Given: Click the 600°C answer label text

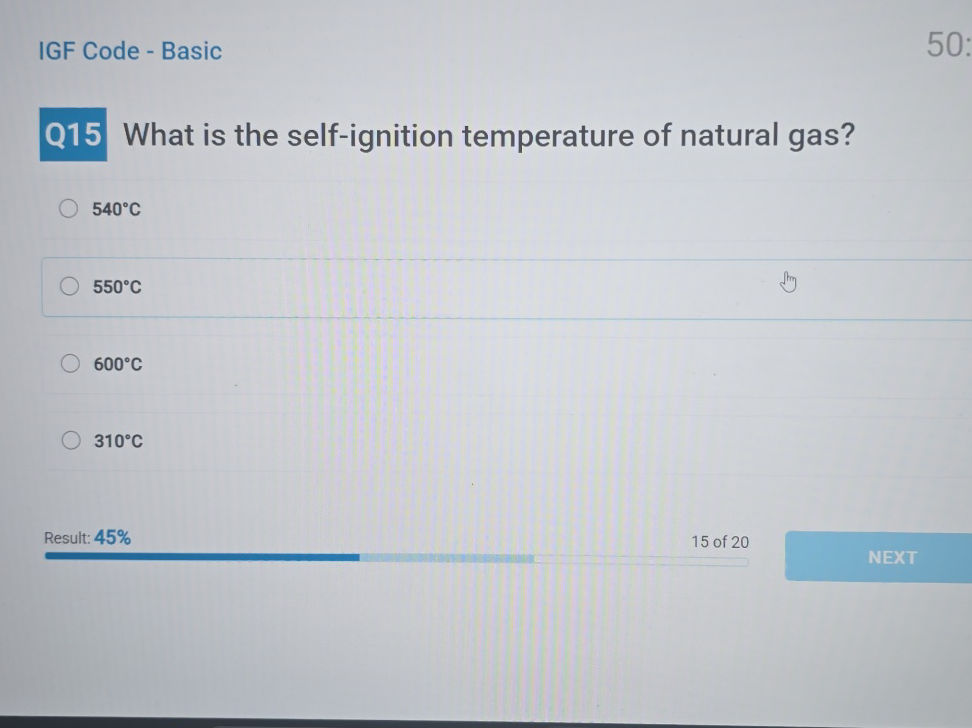Looking at the screenshot, I should (x=119, y=363).
